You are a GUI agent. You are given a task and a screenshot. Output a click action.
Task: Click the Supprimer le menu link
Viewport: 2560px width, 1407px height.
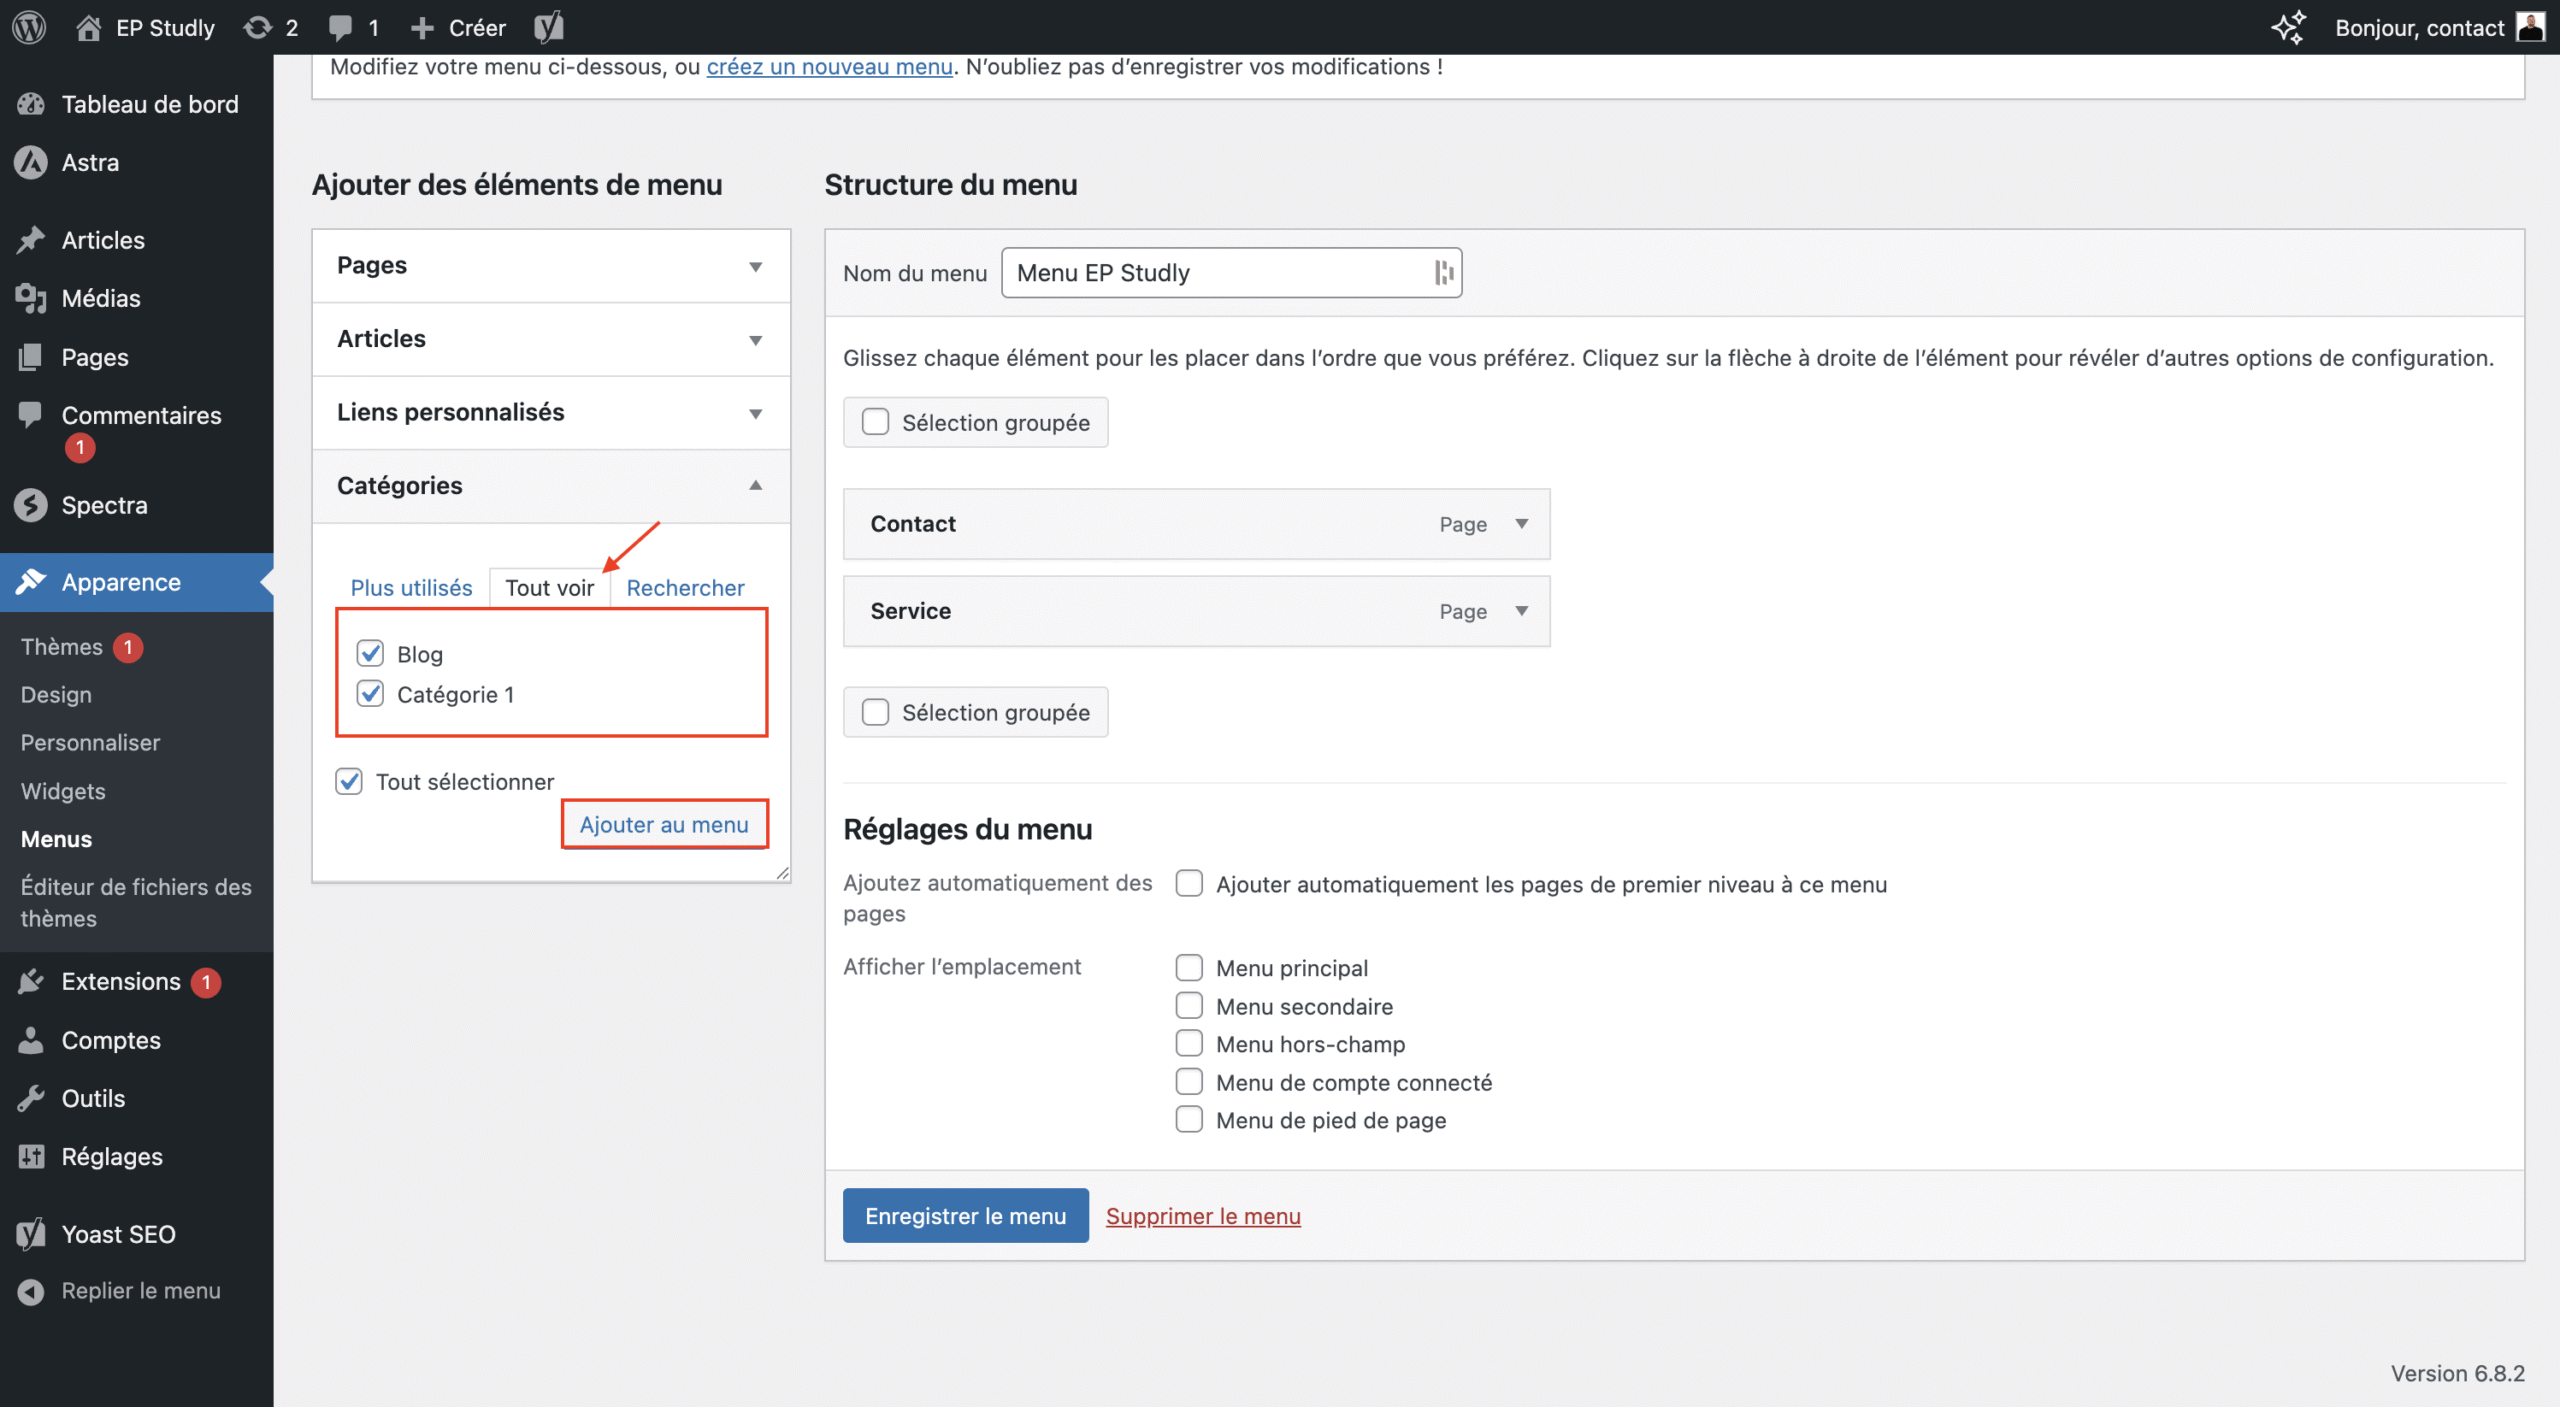pos(1203,1216)
